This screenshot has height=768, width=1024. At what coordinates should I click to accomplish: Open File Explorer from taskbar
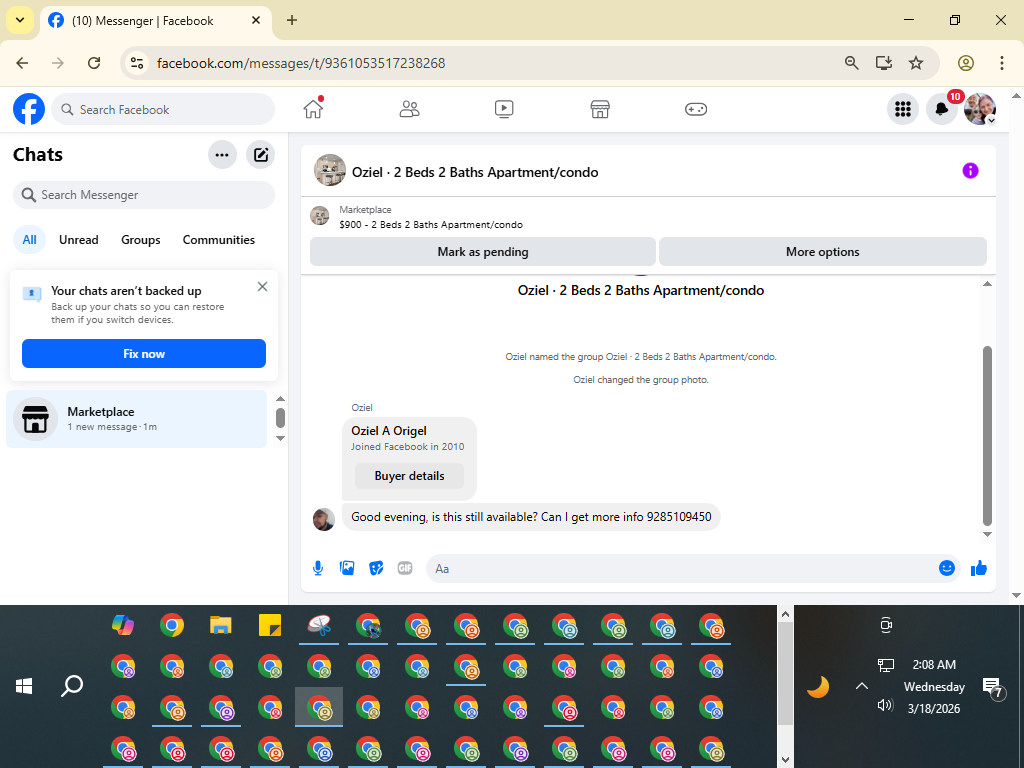[221, 625]
